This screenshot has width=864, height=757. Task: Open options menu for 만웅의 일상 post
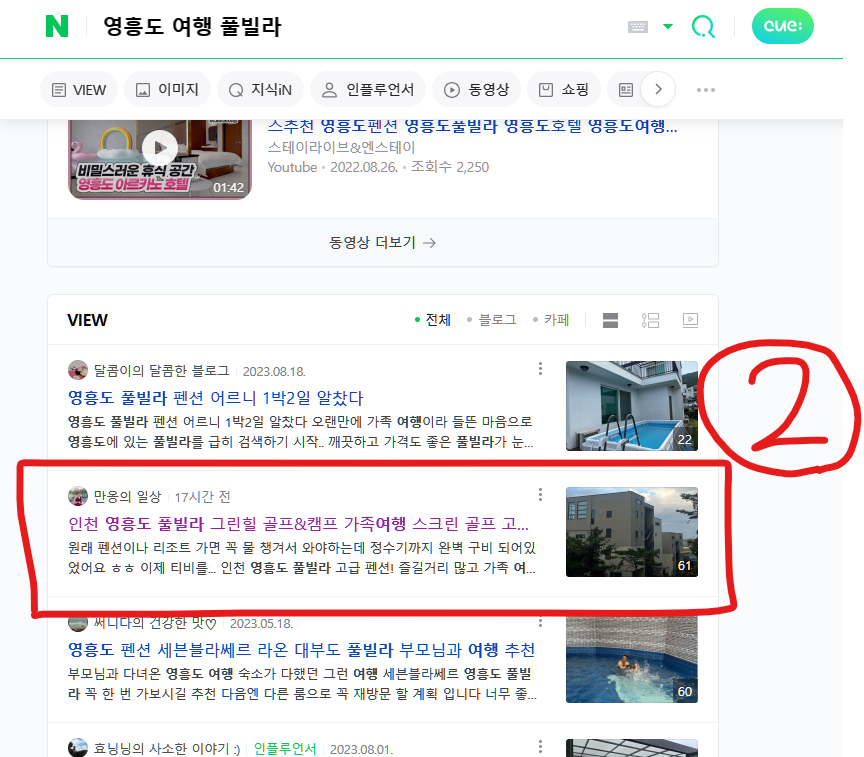(x=540, y=495)
